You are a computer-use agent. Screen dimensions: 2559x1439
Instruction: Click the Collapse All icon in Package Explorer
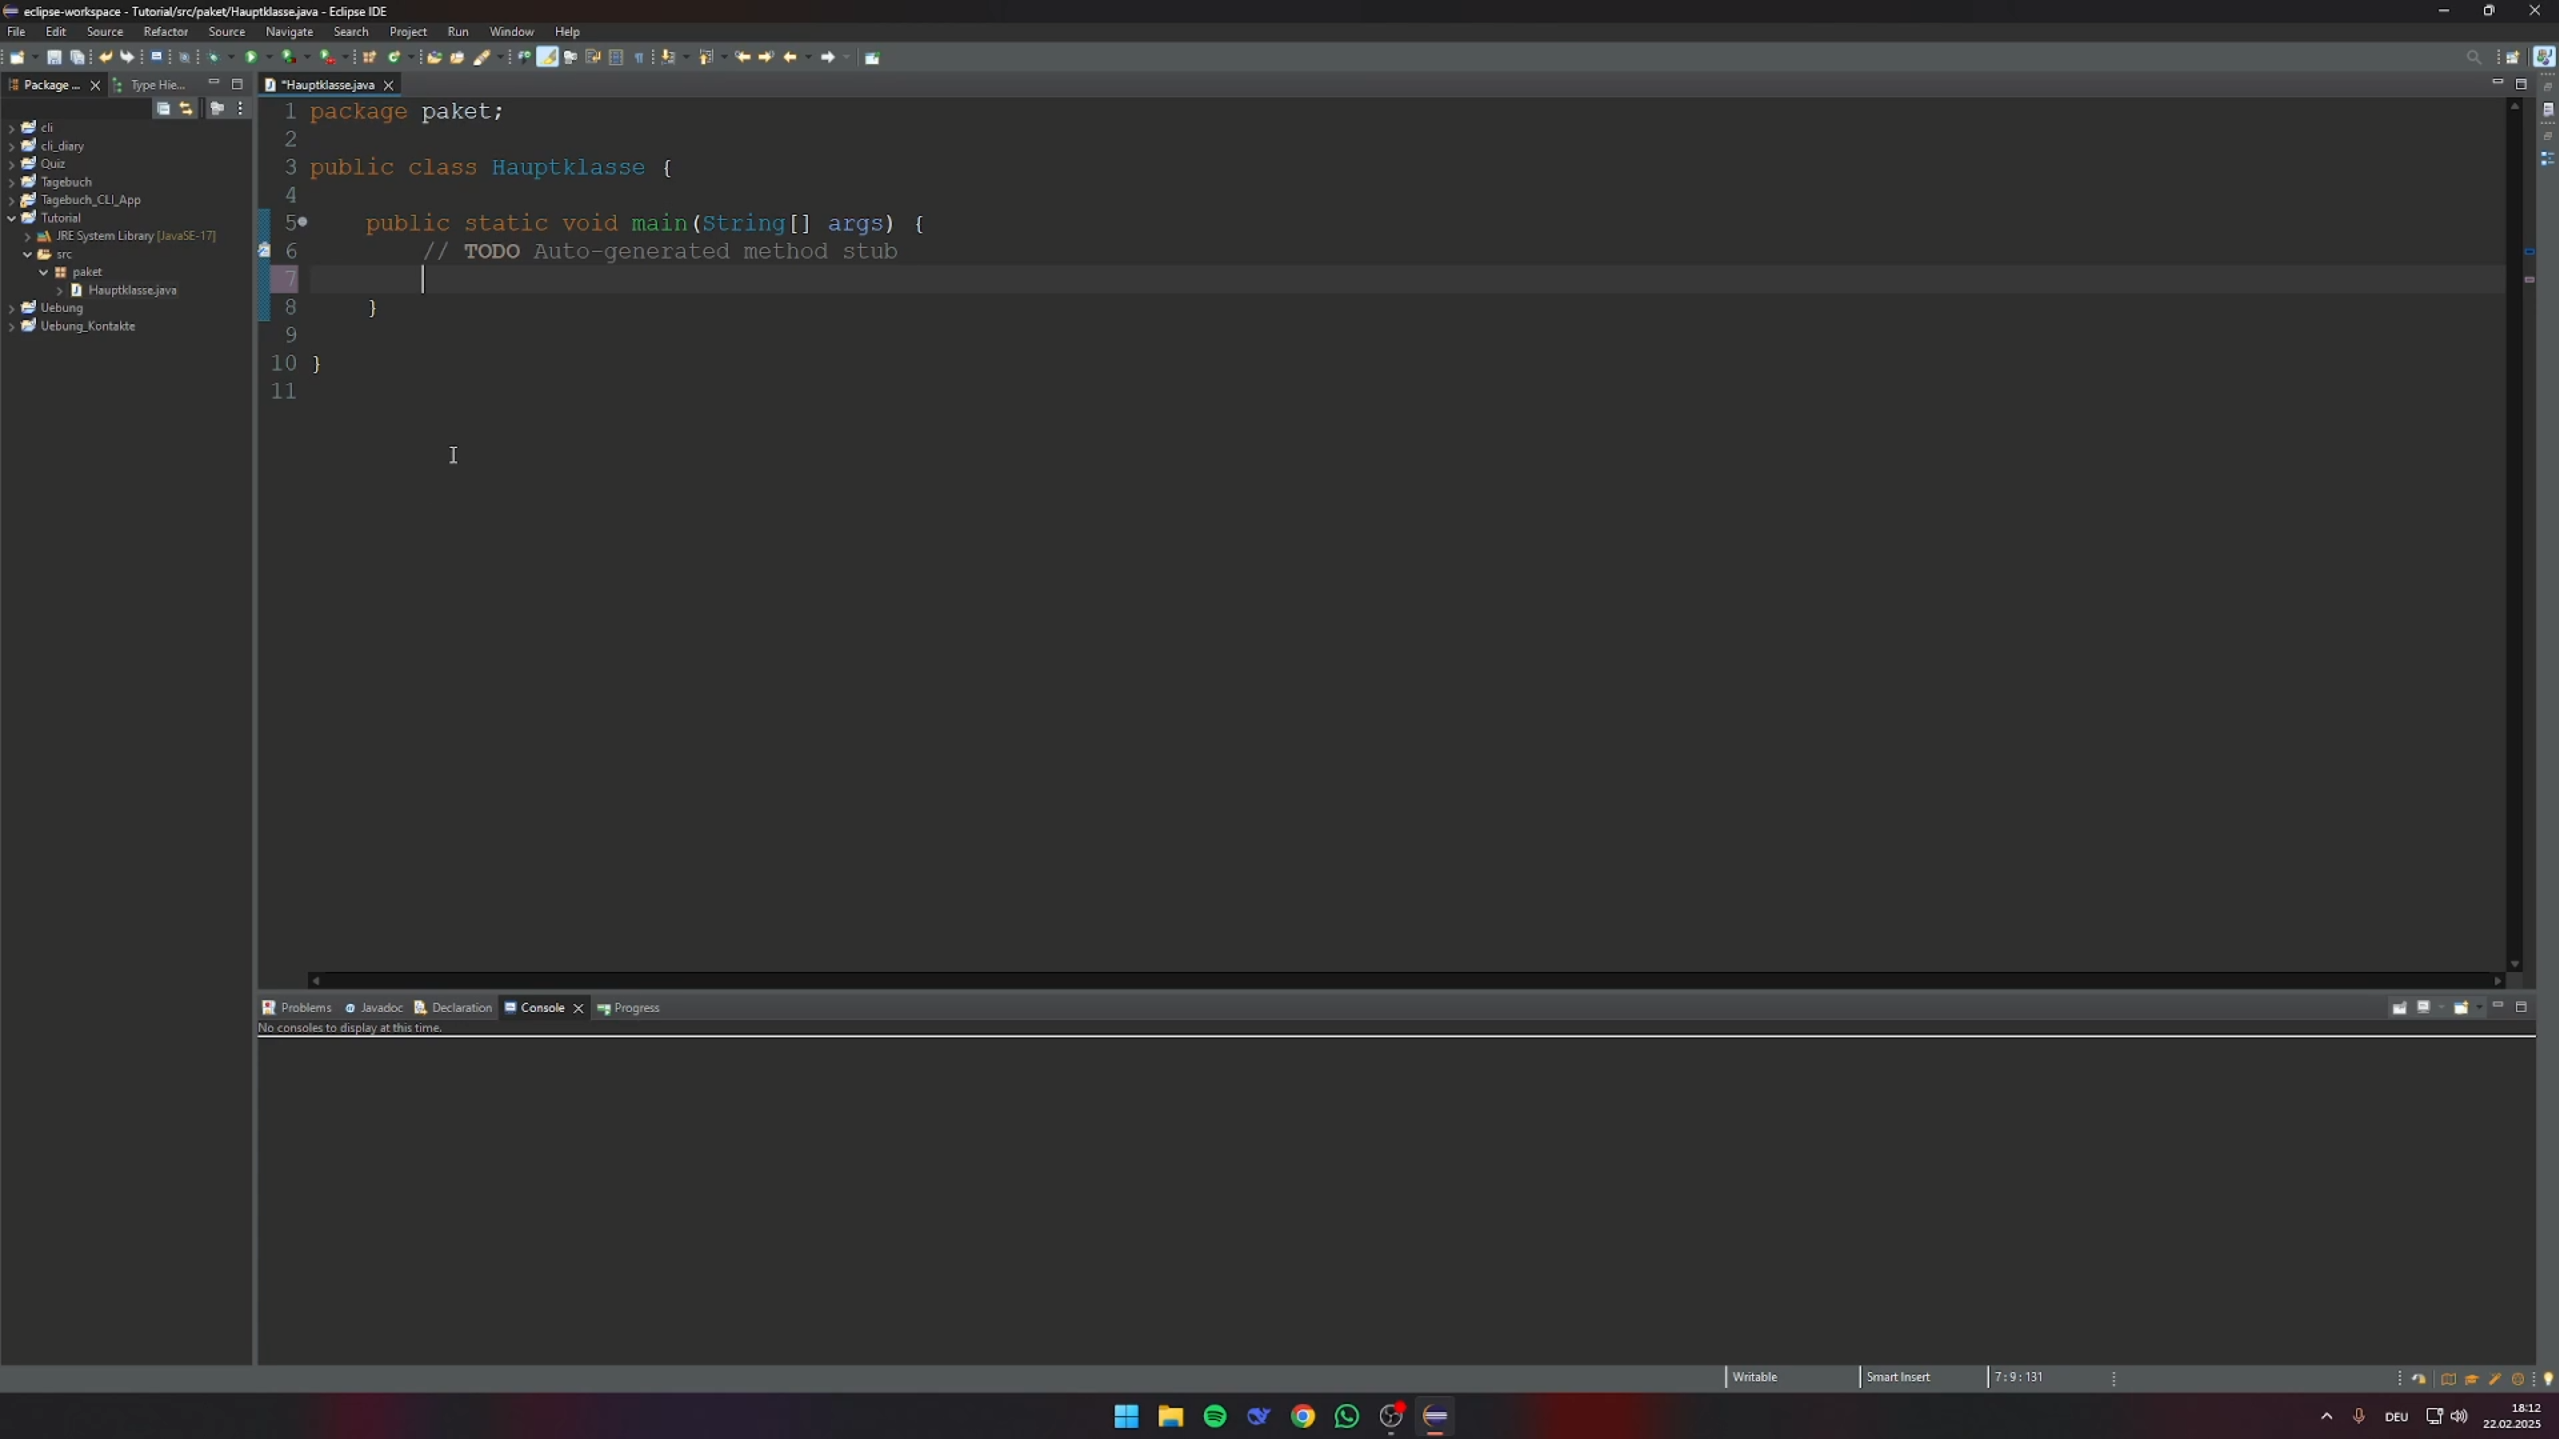pos(163,108)
